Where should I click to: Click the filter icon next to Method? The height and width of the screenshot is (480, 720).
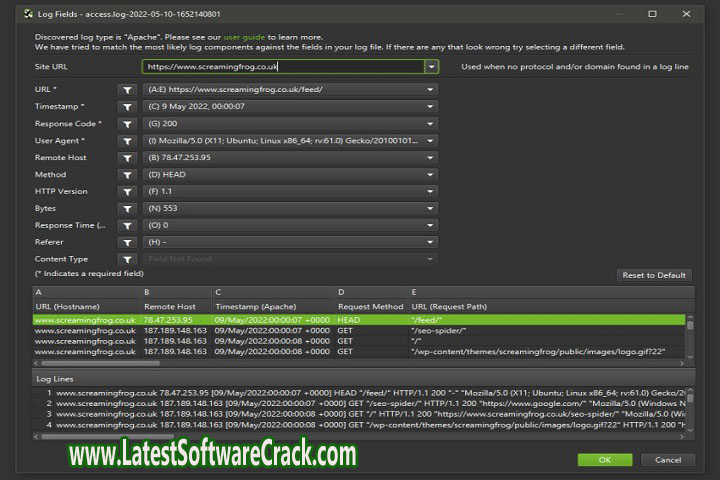coord(128,174)
